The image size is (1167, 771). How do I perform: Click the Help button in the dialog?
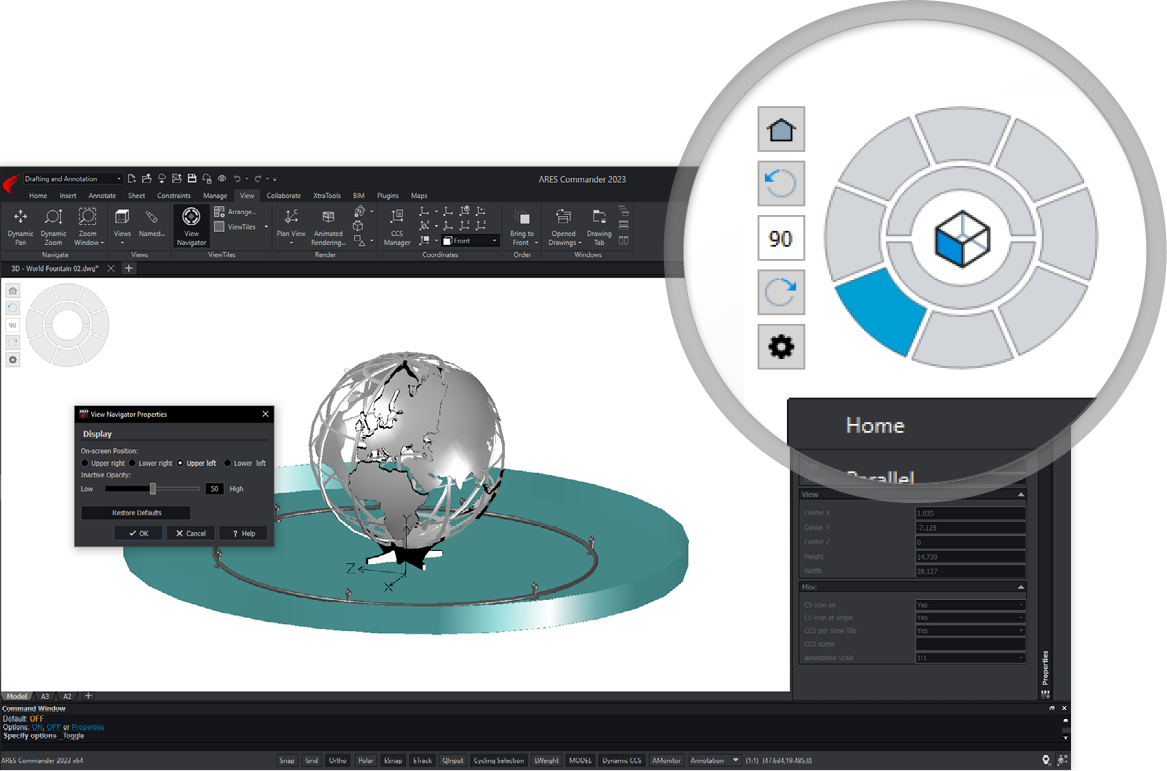pyautogui.click(x=243, y=533)
